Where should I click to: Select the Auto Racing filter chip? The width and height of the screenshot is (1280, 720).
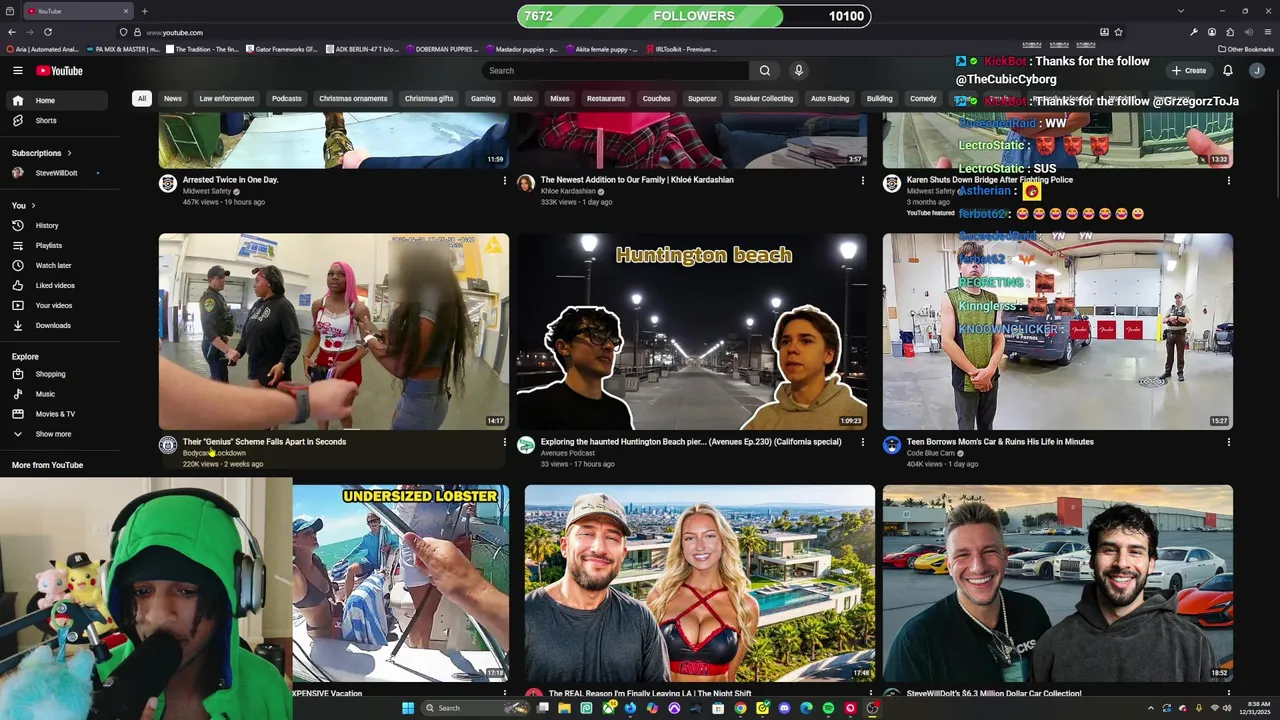pos(830,99)
